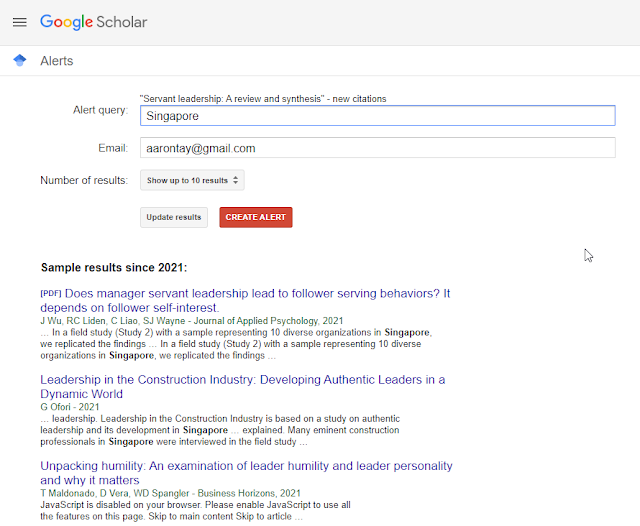The height and width of the screenshot is (526, 640).
Task: Click author line J Wu, RC Liden
Action: [191, 321]
